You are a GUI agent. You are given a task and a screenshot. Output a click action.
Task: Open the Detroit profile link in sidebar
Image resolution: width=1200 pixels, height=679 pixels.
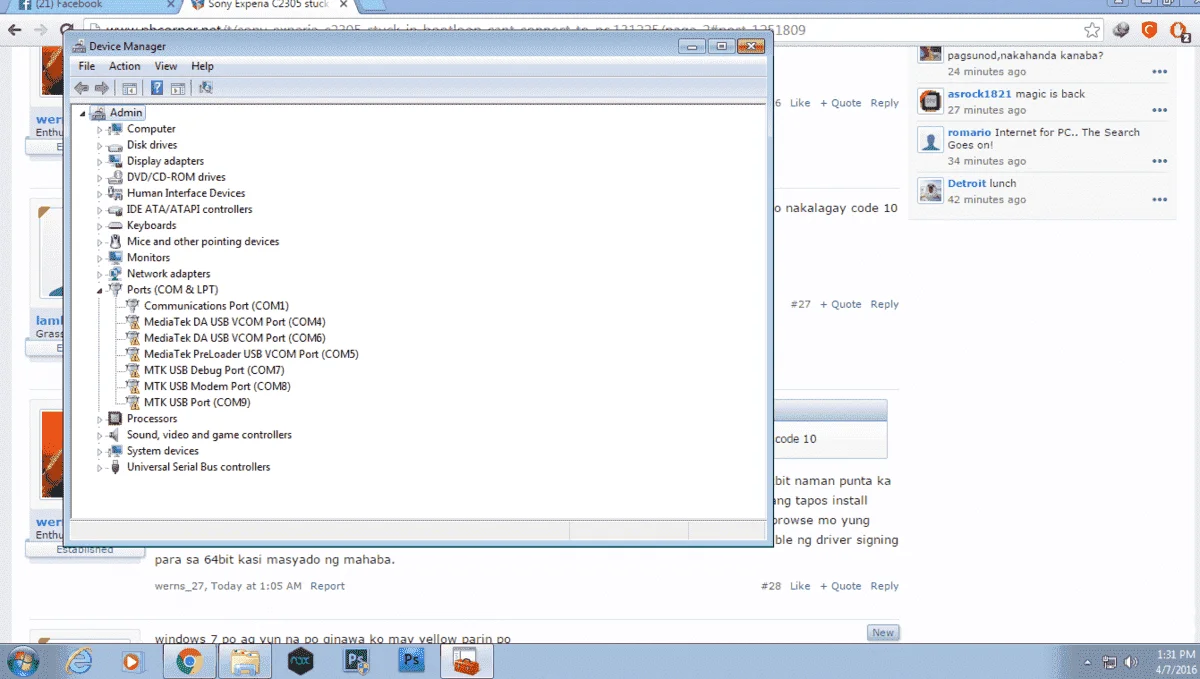pos(966,183)
